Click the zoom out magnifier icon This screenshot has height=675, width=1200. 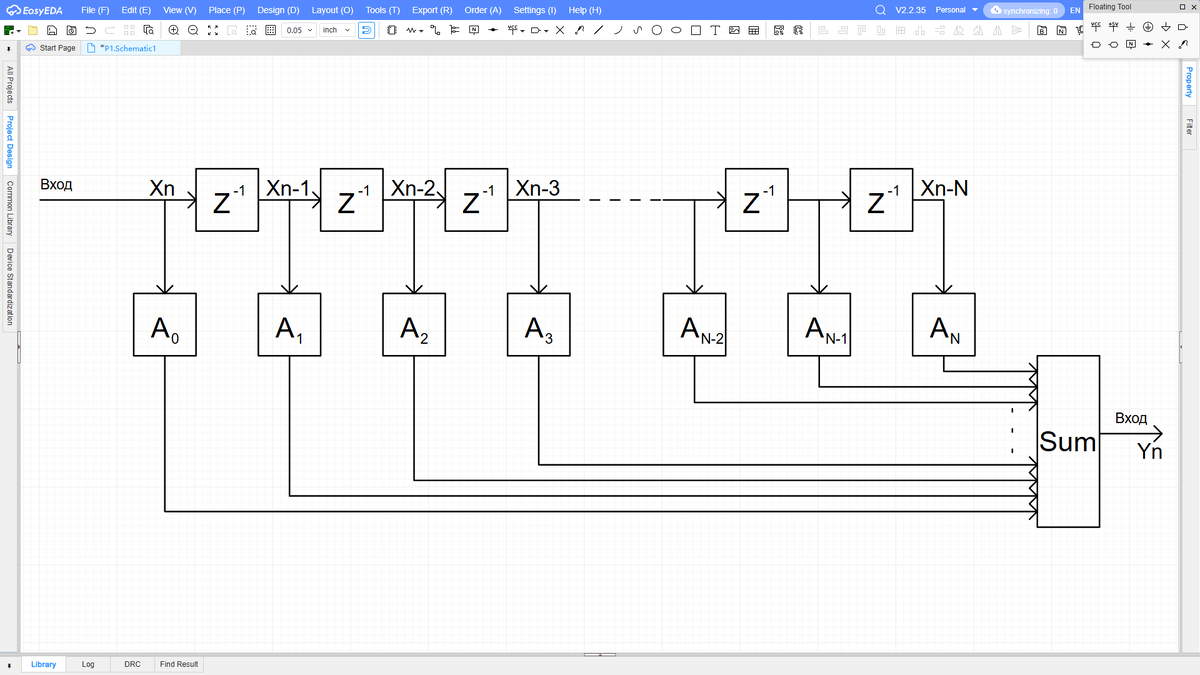click(x=192, y=30)
